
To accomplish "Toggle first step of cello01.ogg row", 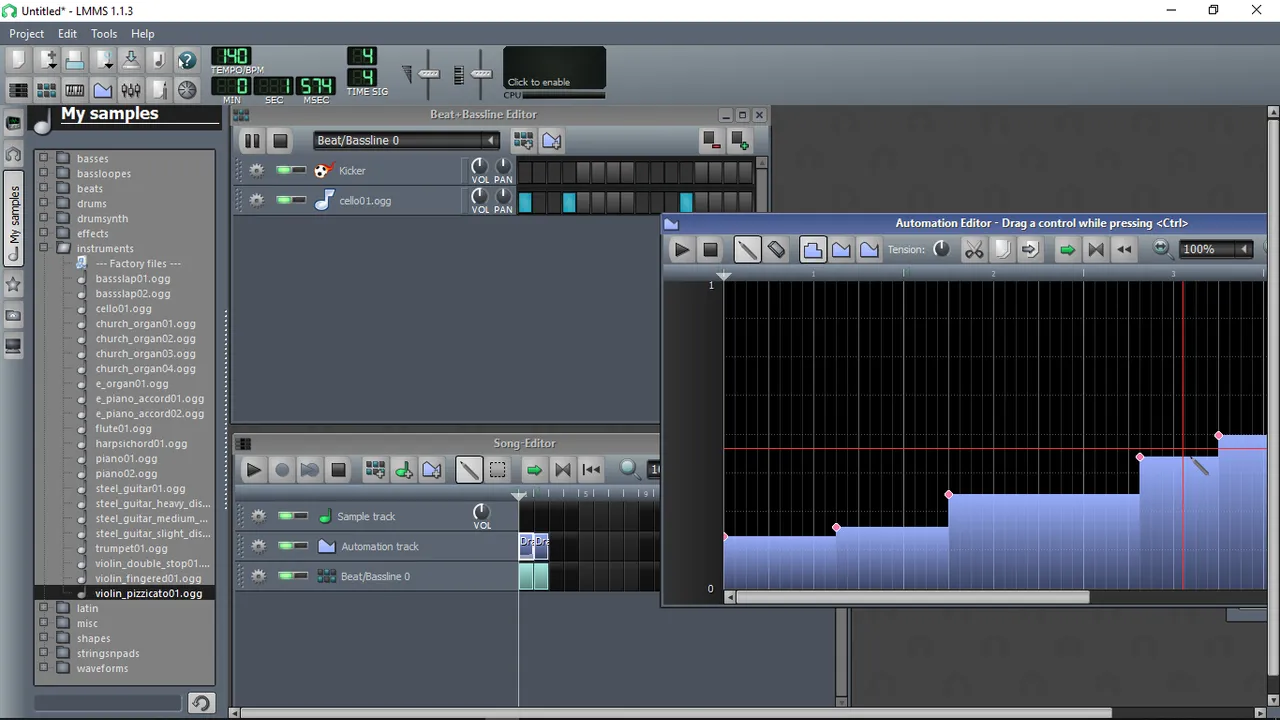I will [525, 202].
